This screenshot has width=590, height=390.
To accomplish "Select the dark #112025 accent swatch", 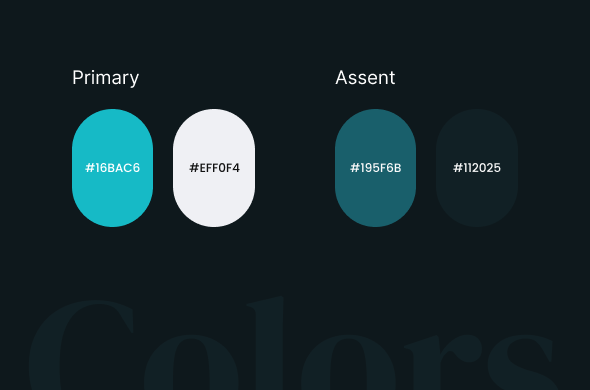I will tap(477, 168).
